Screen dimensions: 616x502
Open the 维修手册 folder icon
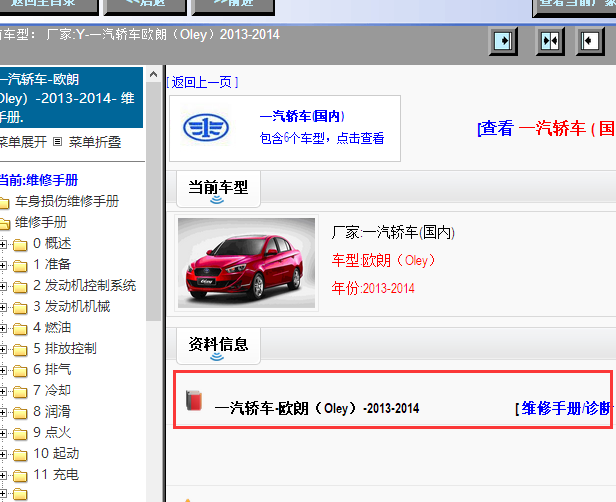4,224
